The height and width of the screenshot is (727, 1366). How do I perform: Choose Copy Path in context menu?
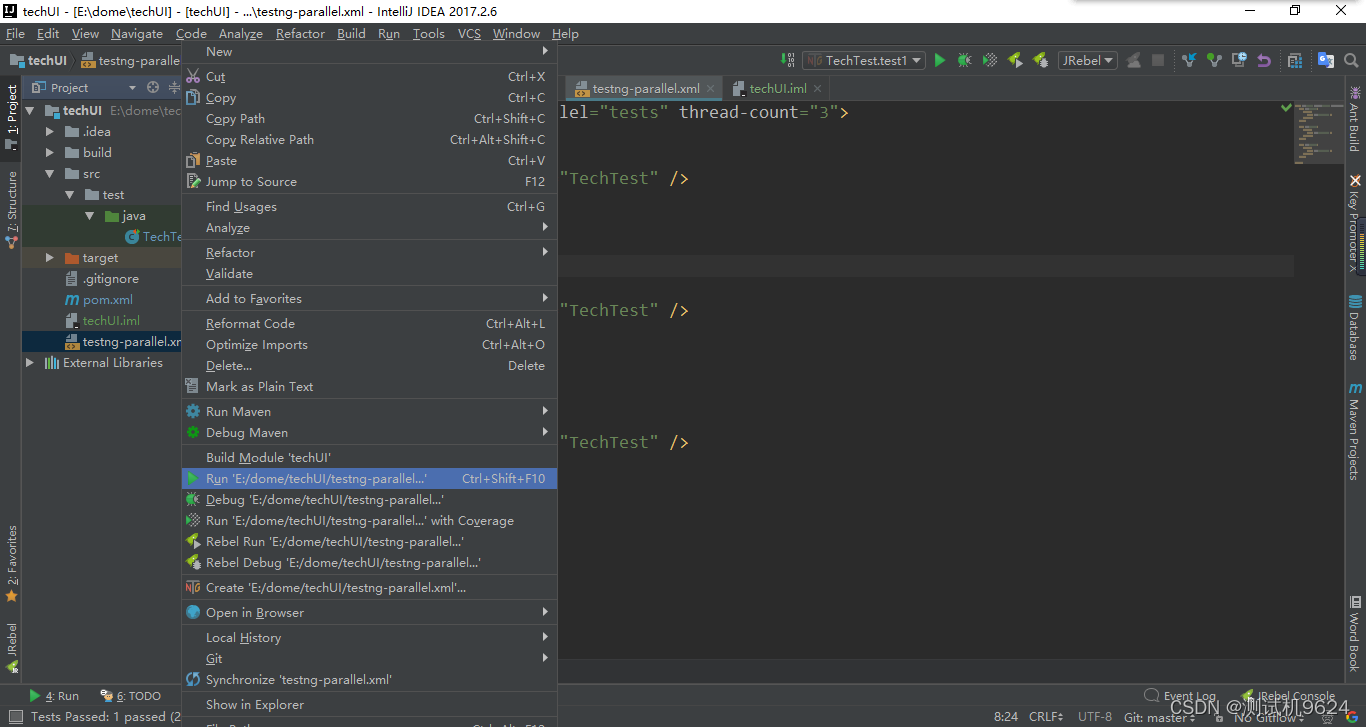369,119
